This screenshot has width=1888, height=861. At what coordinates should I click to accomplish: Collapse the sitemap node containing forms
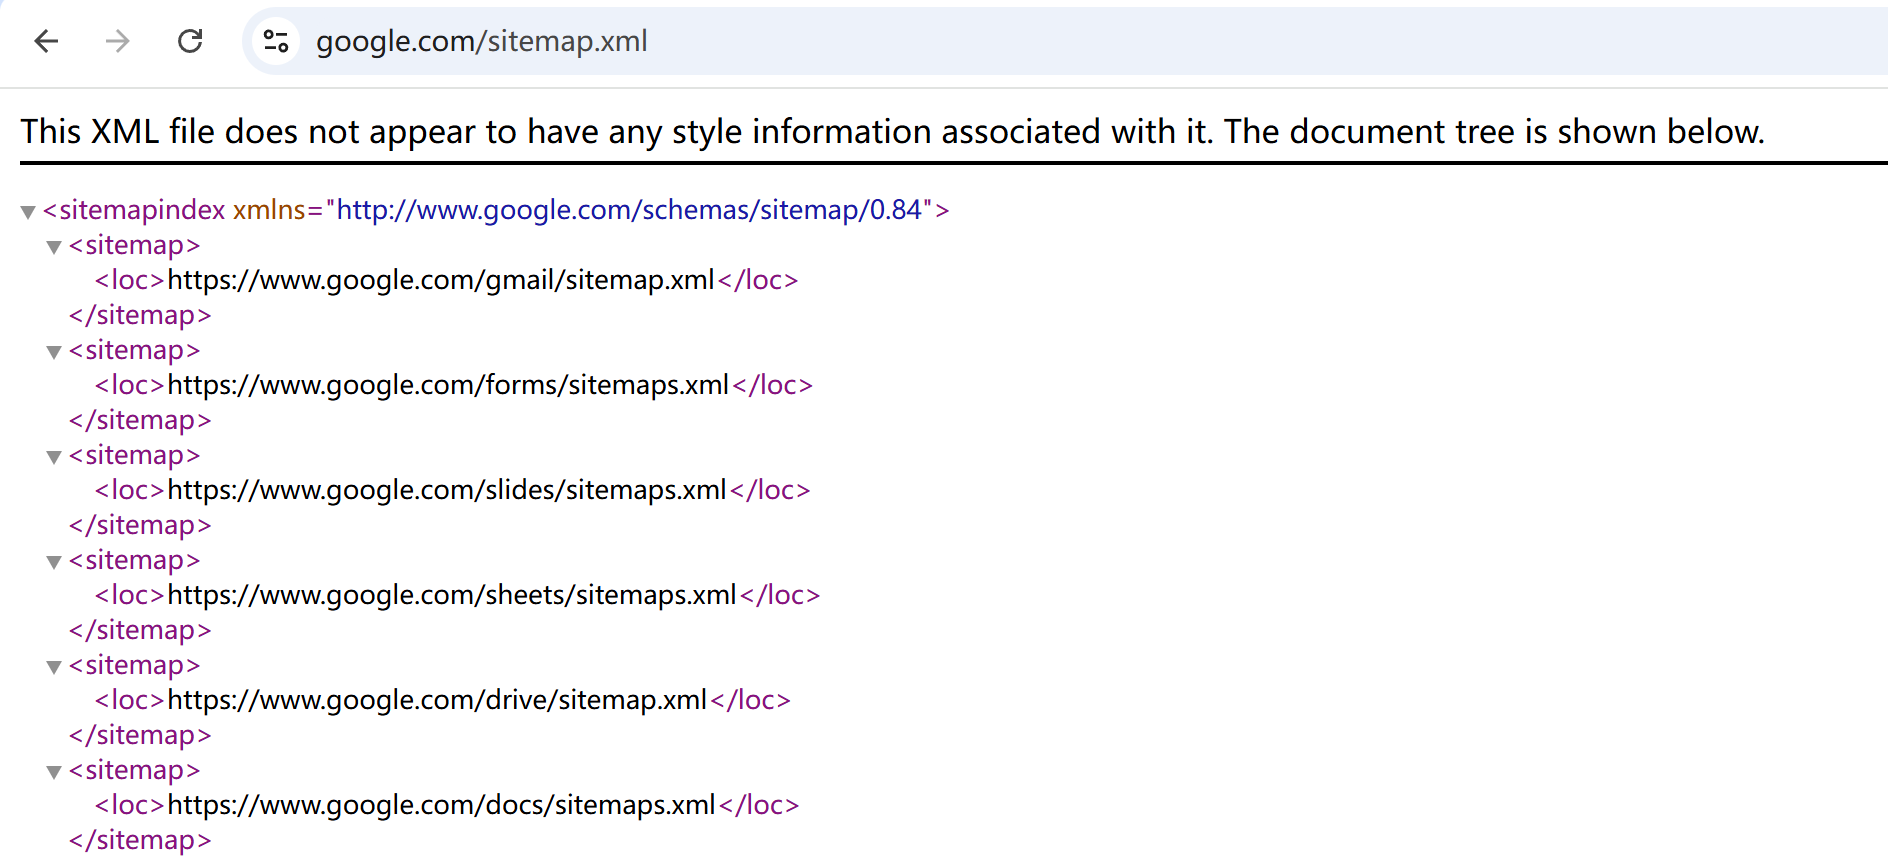54,352
